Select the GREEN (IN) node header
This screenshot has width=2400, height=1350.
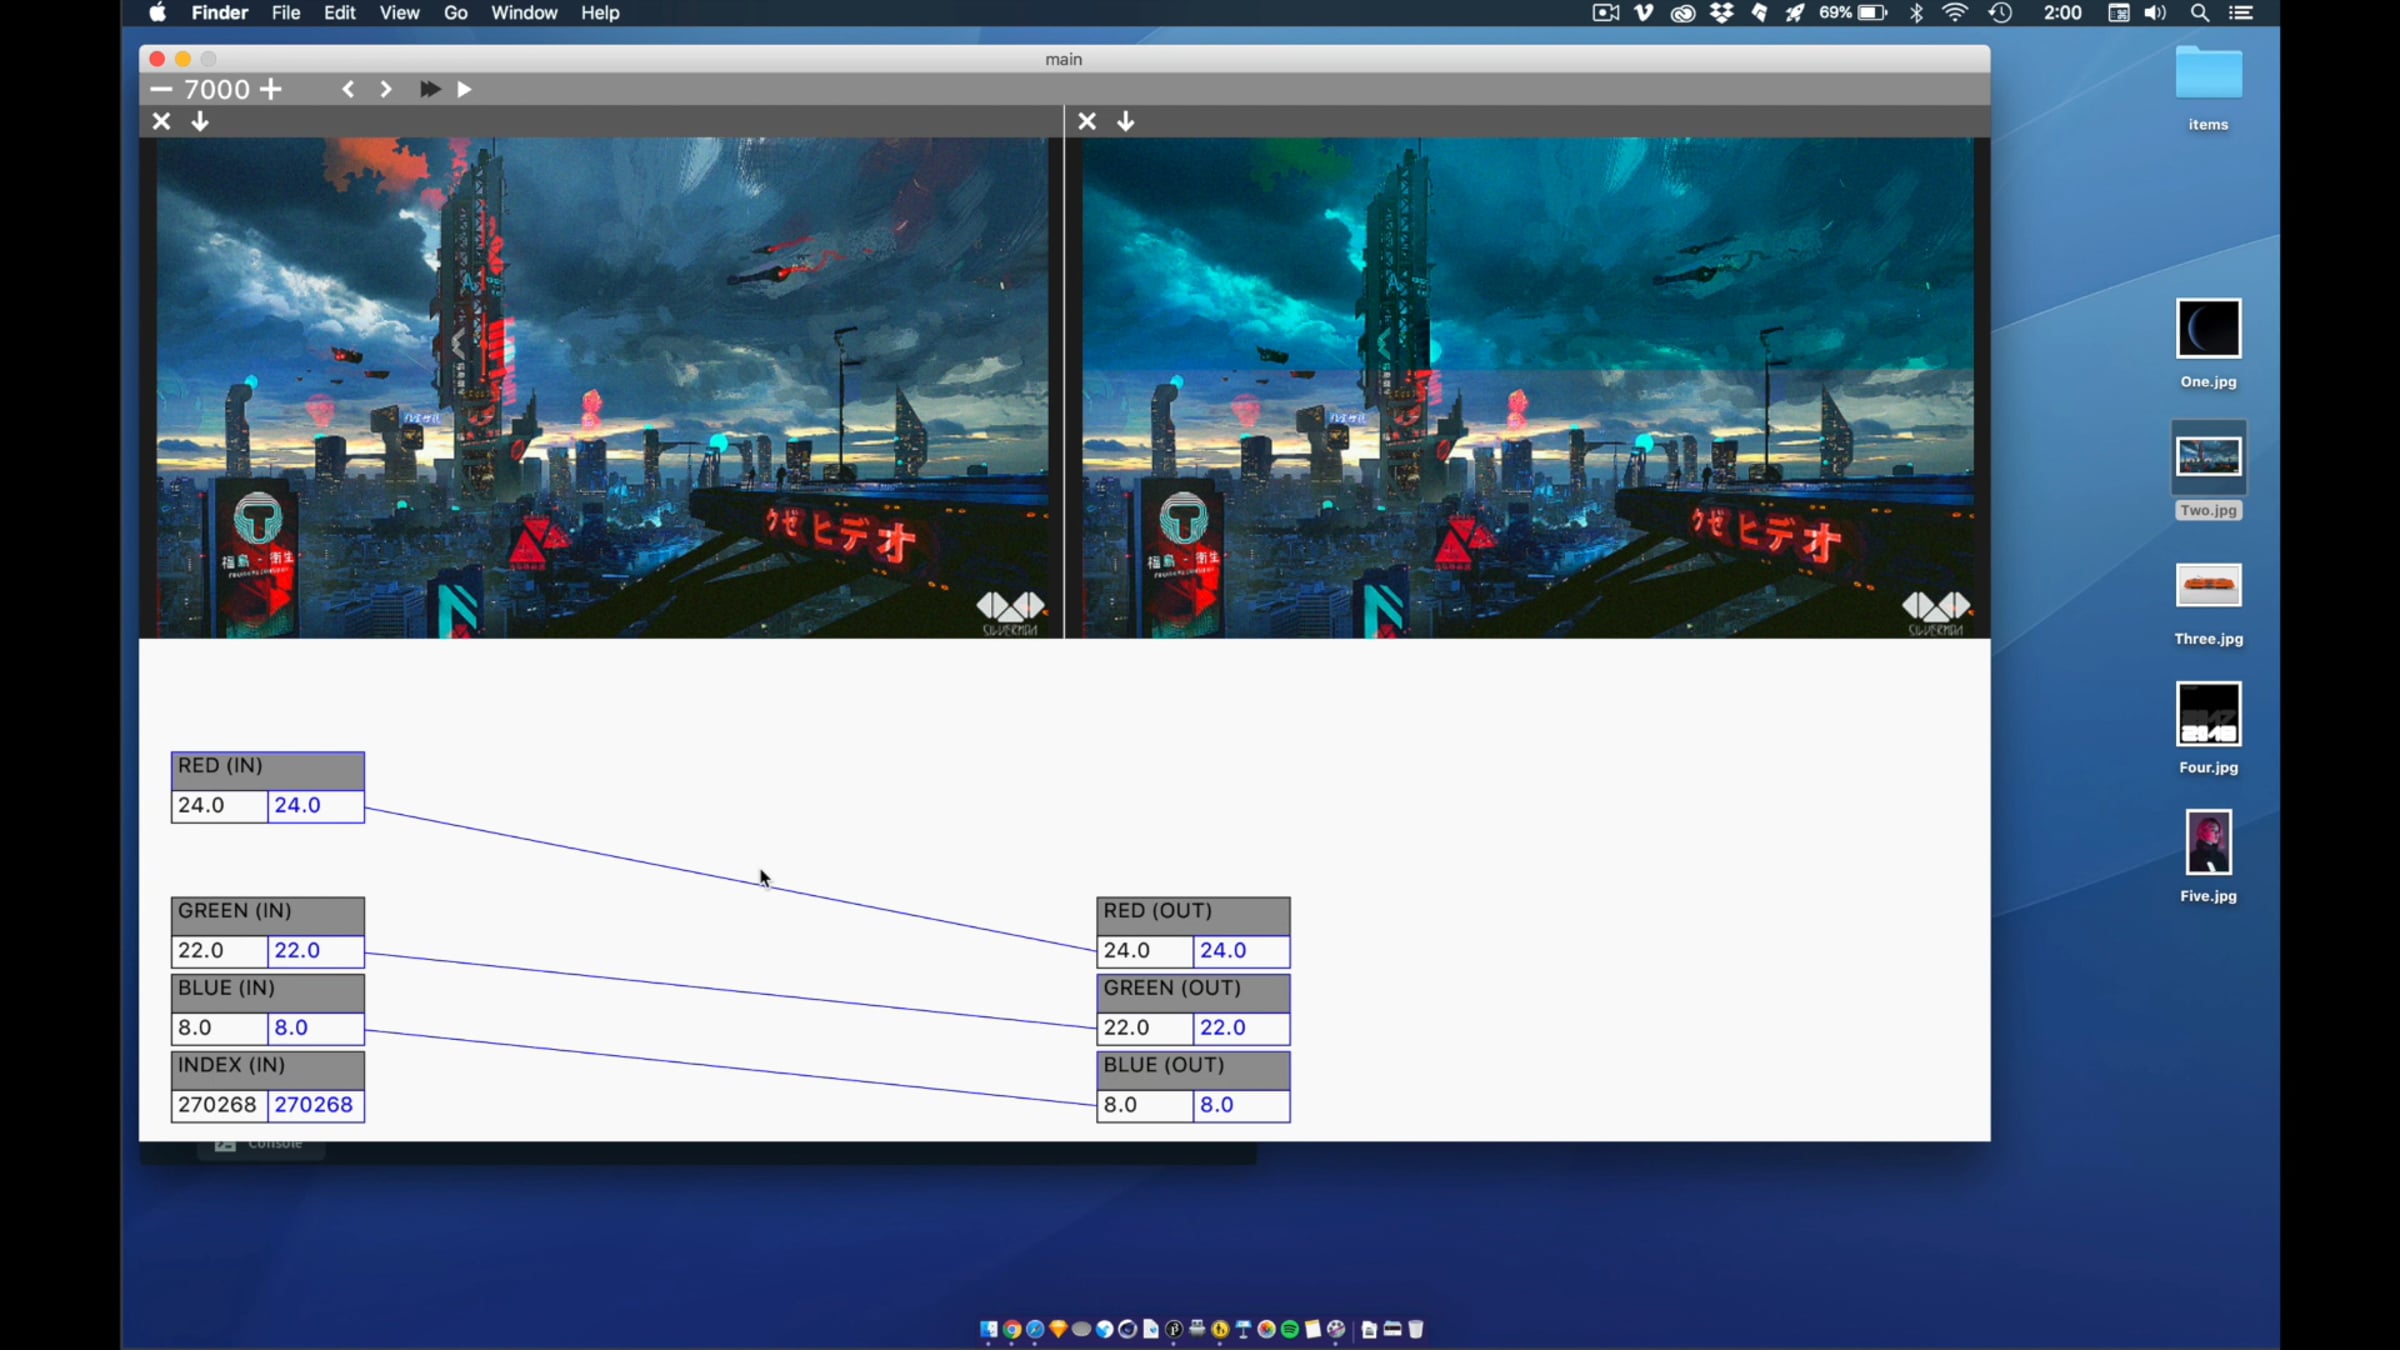pos(268,915)
